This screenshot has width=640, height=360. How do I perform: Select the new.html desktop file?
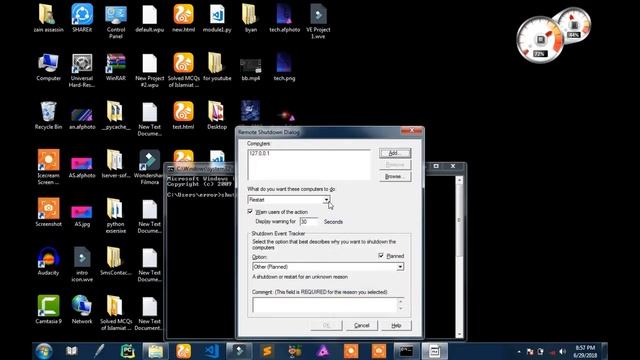[x=183, y=18]
